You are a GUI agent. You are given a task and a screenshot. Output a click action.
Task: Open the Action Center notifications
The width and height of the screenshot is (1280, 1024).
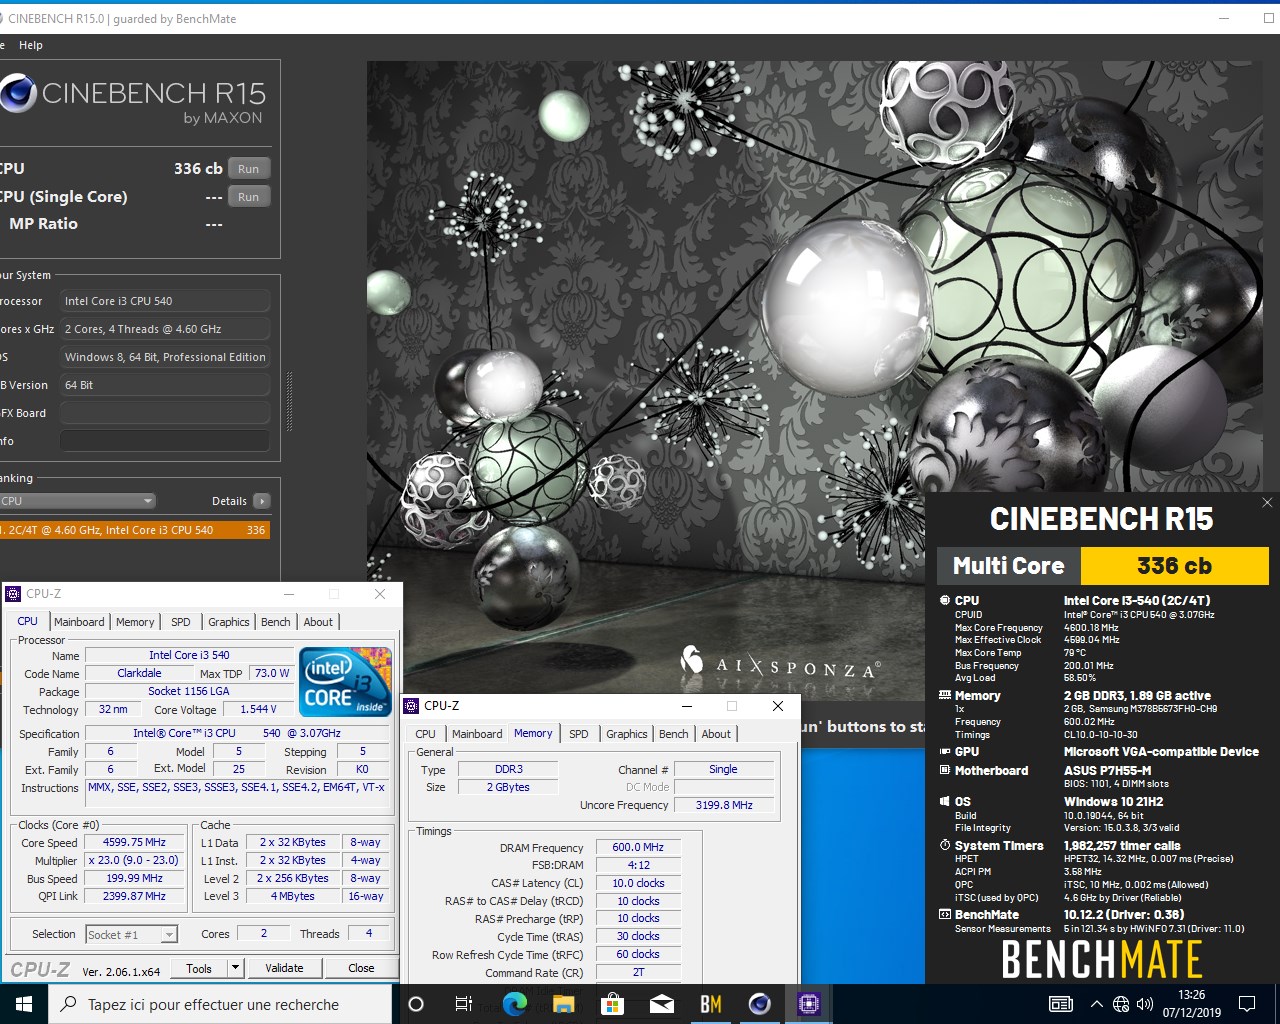coord(1247,1004)
